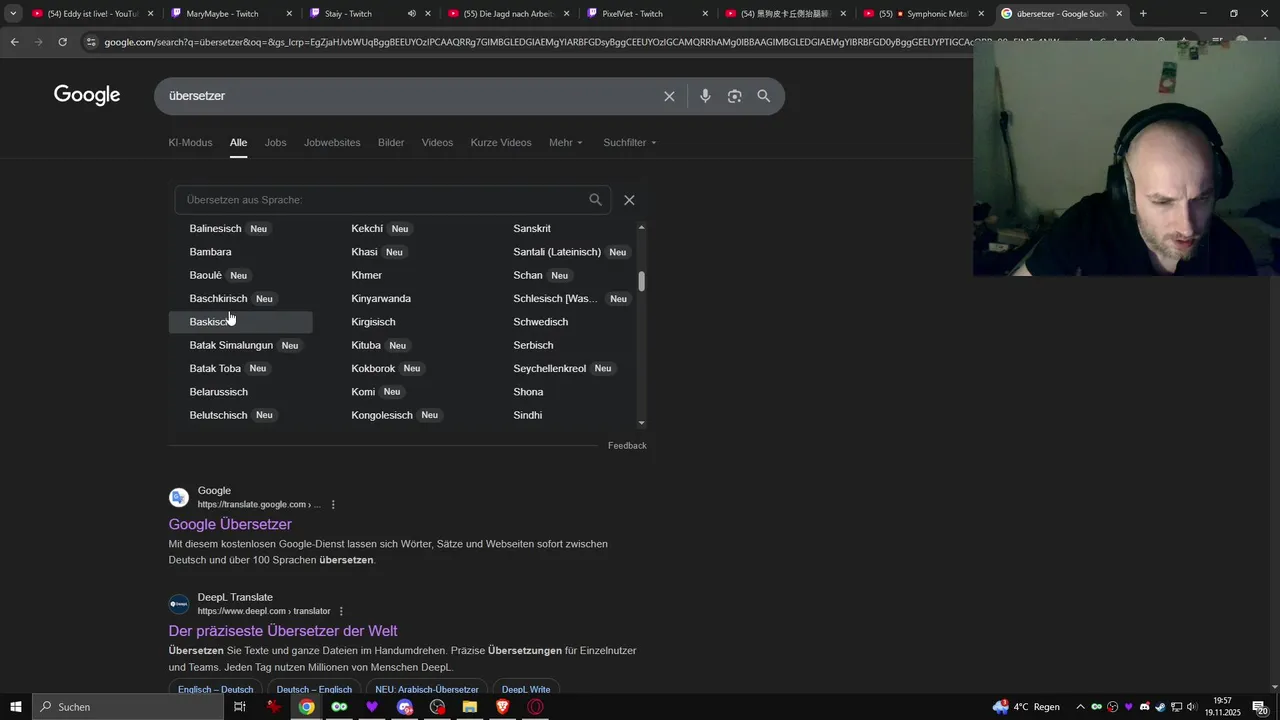Reload the page
1280x720 pixels.
(62, 42)
